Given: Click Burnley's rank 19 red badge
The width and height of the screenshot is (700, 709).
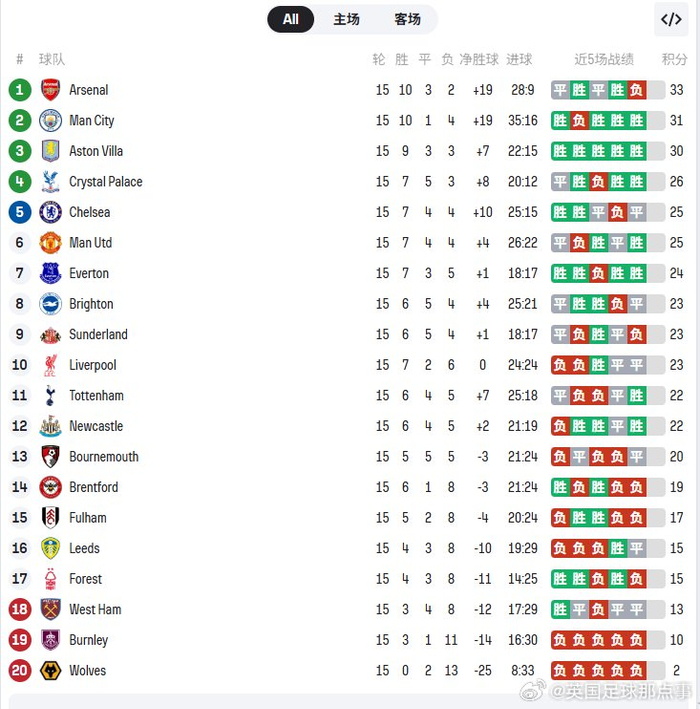Looking at the screenshot, I should click(20, 640).
